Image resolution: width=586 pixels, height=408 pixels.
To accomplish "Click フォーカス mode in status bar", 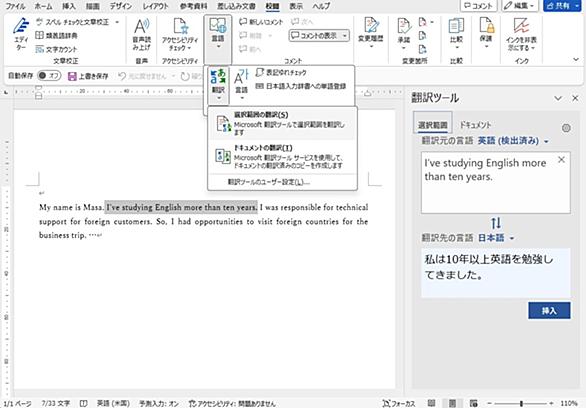I will (x=399, y=404).
